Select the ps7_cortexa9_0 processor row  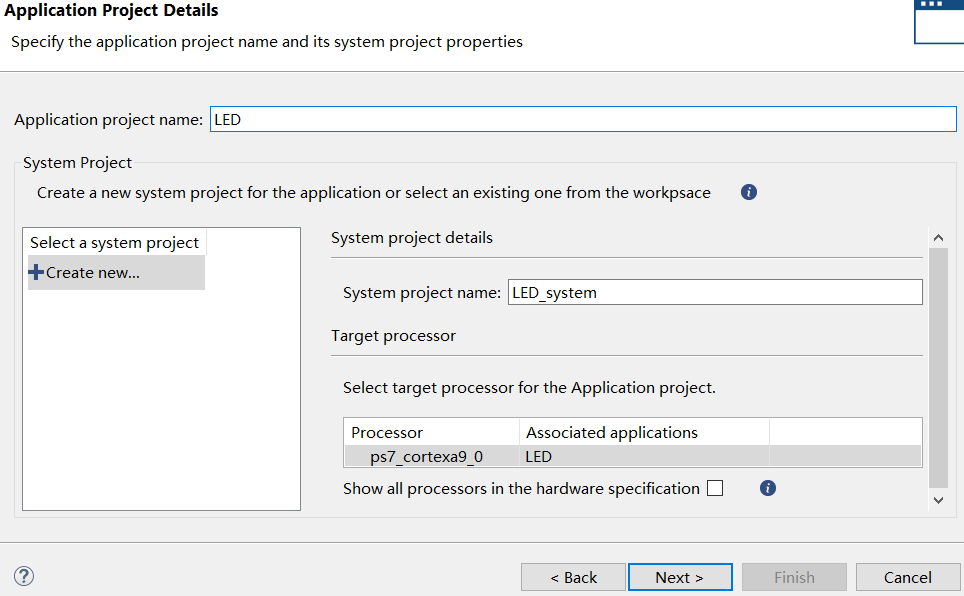pyautogui.click(x=426, y=456)
